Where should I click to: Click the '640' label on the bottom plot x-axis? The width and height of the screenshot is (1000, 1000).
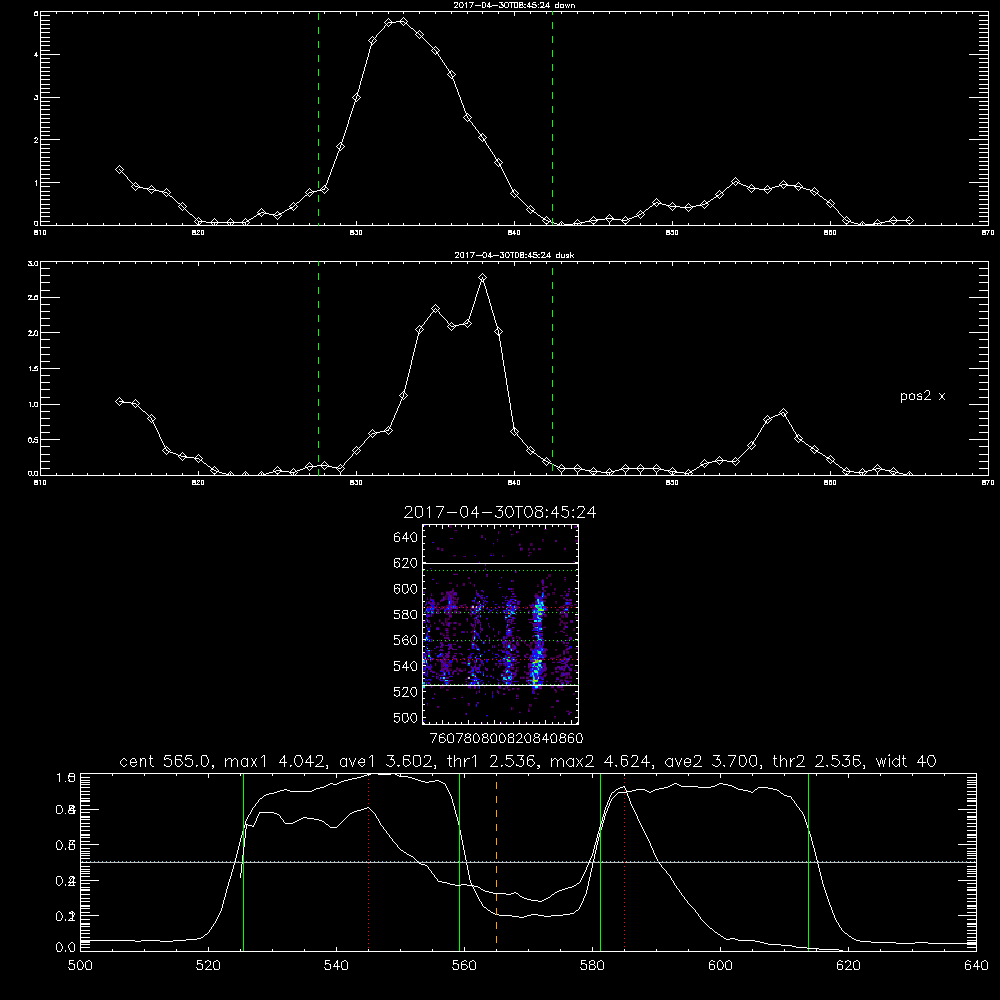976,966
